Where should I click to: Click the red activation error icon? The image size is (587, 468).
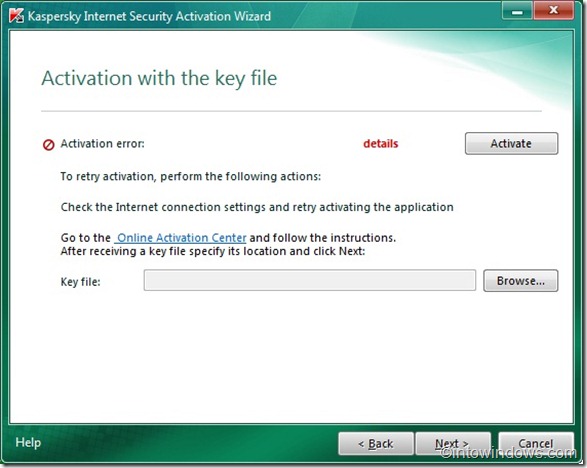coord(48,145)
